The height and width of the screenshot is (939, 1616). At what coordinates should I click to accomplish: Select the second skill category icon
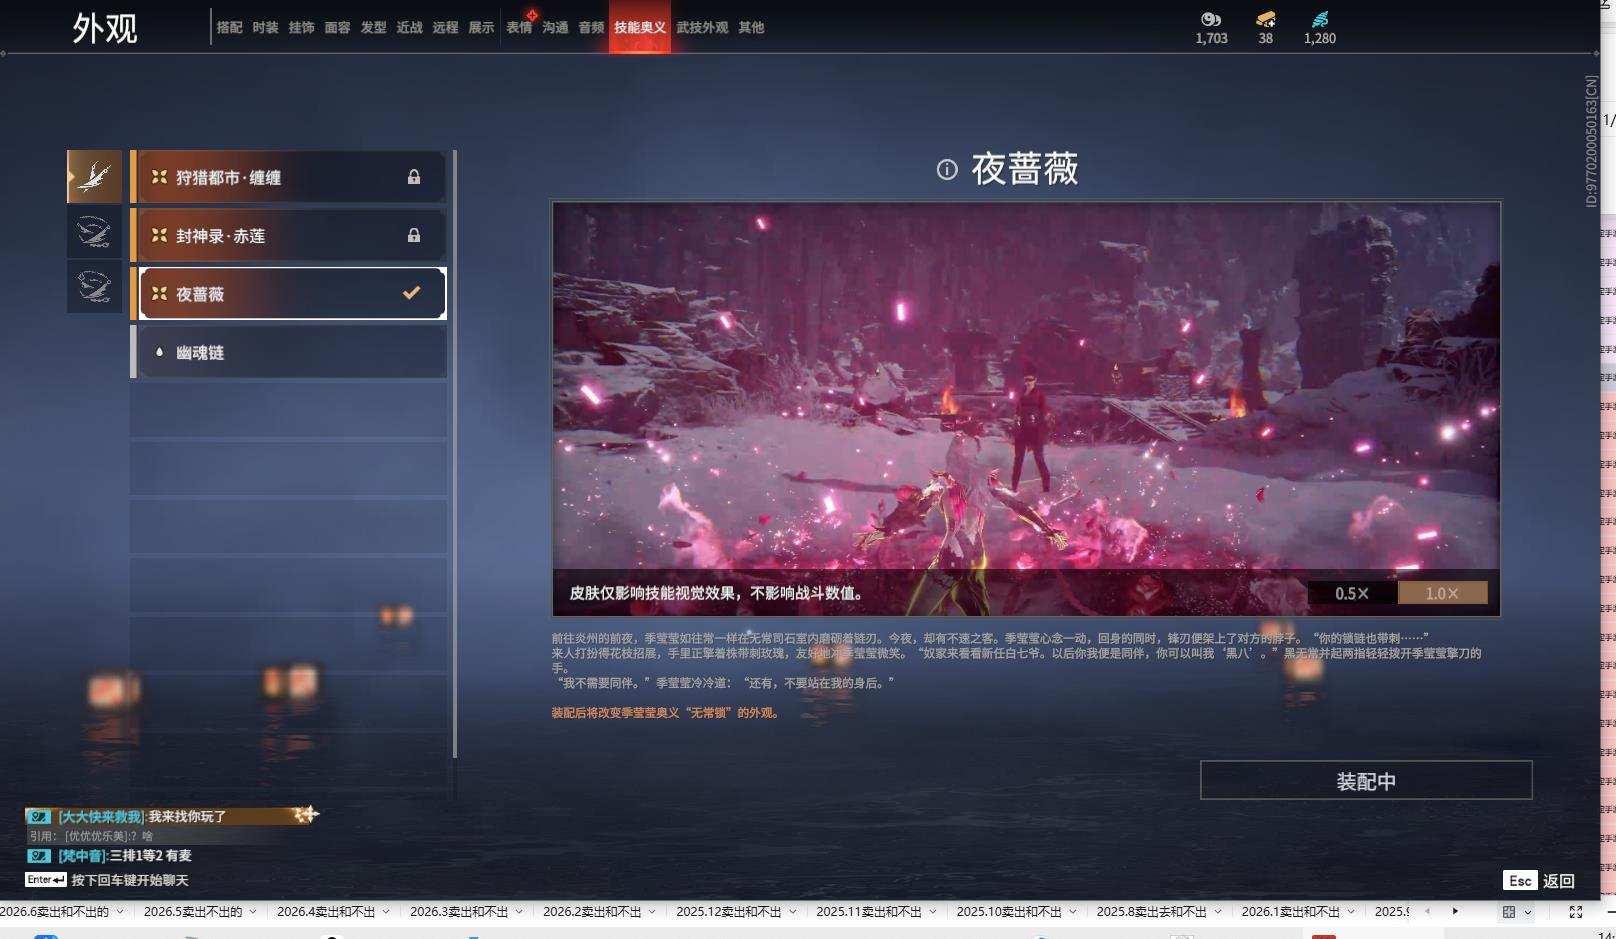95,232
